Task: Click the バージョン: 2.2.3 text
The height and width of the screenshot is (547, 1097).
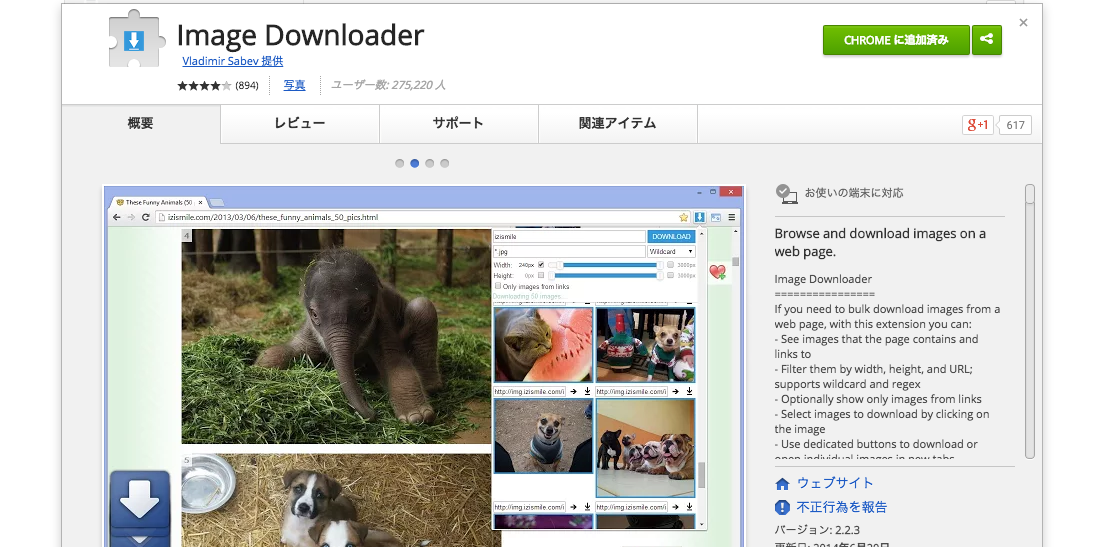Action: [x=817, y=530]
